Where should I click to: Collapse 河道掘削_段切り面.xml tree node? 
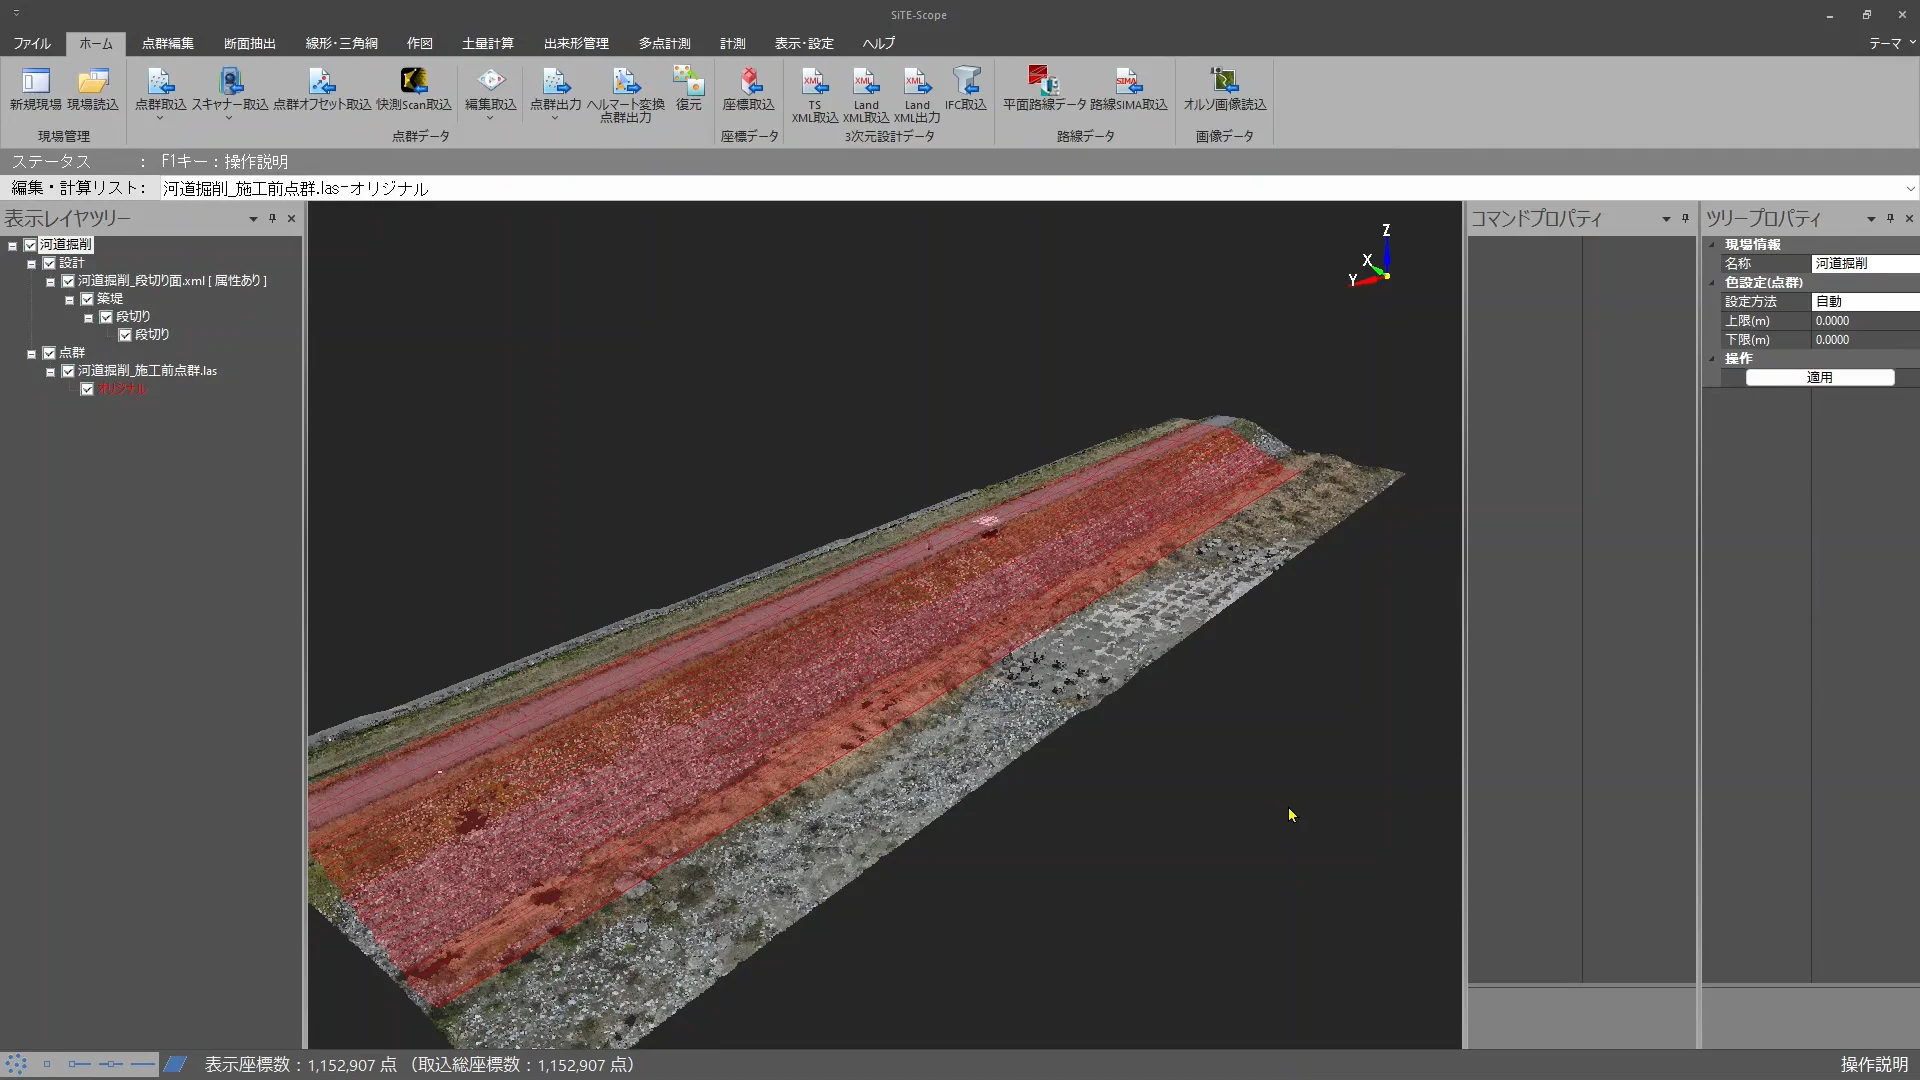pyautogui.click(x=50, y=282)
